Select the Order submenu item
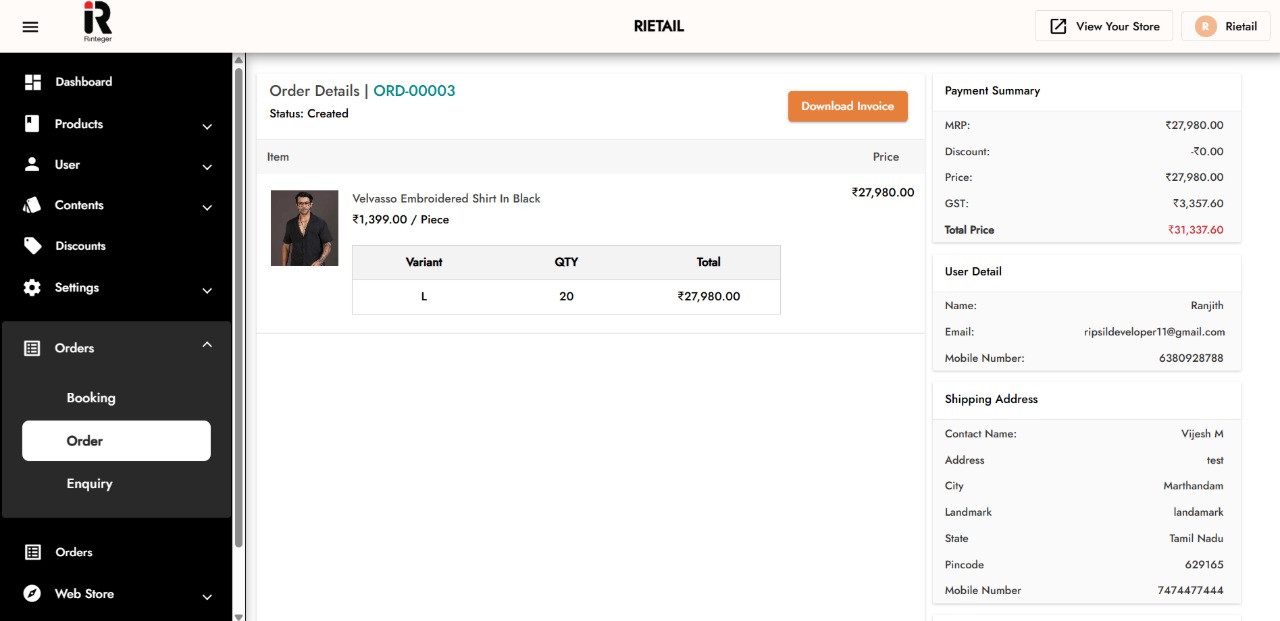The image size is (1280, 621). click(116, 441)
